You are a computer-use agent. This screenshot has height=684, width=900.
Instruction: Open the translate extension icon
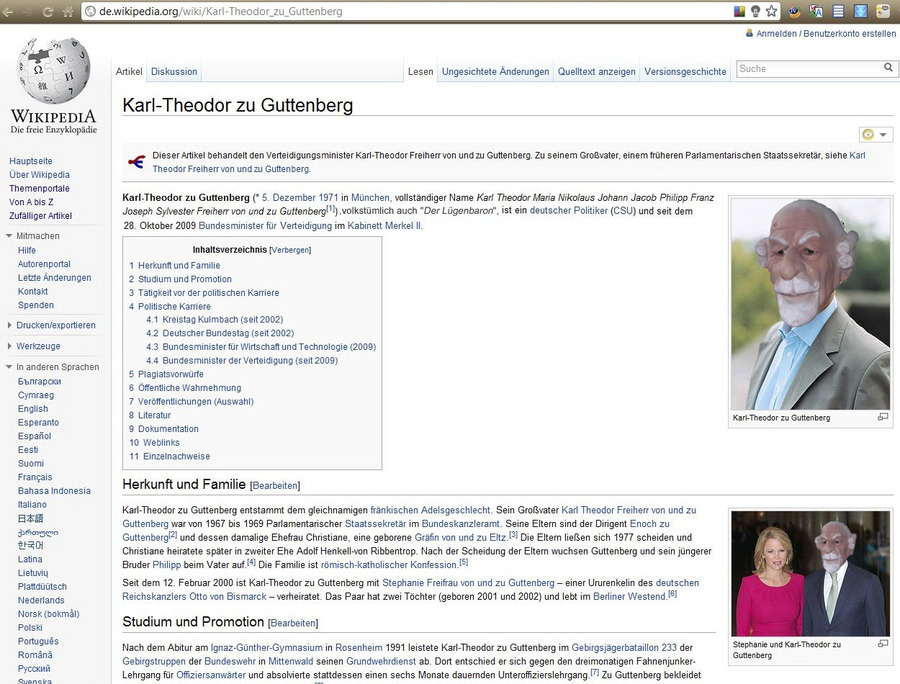[816, 11]
